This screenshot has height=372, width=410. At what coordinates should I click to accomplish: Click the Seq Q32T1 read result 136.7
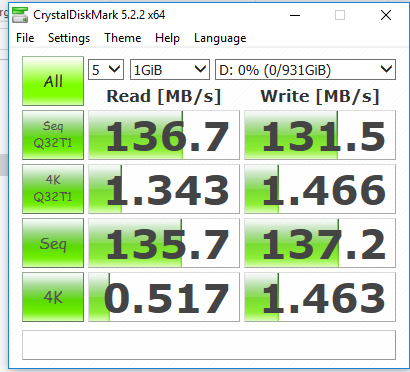pos(164,135)
